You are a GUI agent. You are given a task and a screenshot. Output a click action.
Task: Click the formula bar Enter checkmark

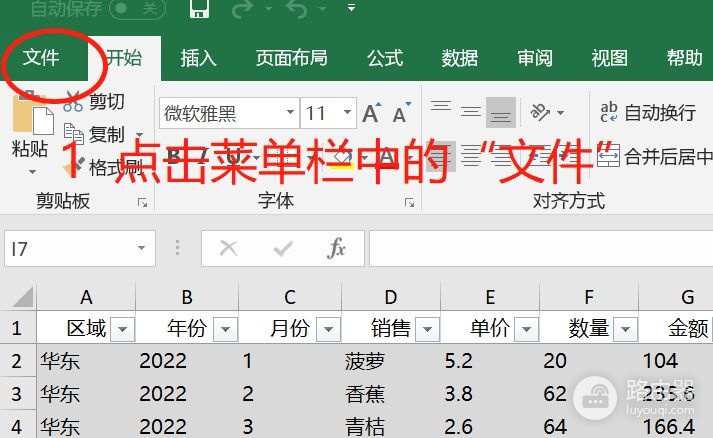[283, 248]
